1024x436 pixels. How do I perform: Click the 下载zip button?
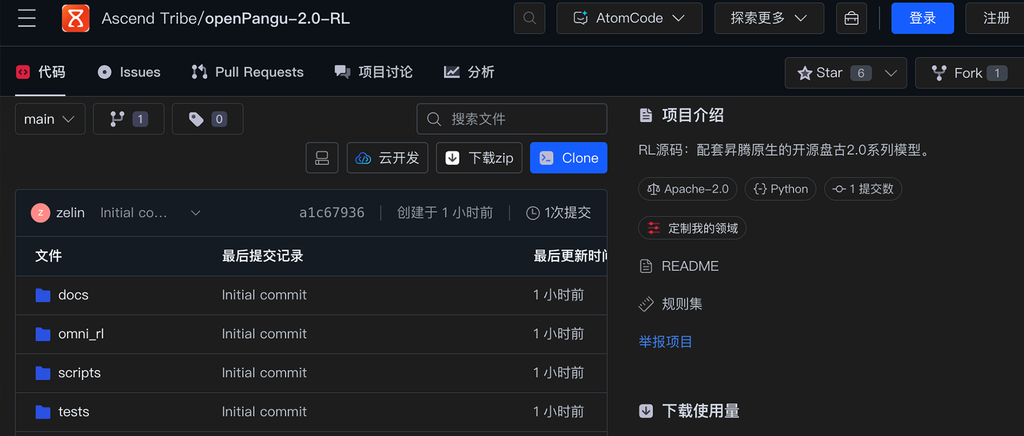click(x=479, y=158)
